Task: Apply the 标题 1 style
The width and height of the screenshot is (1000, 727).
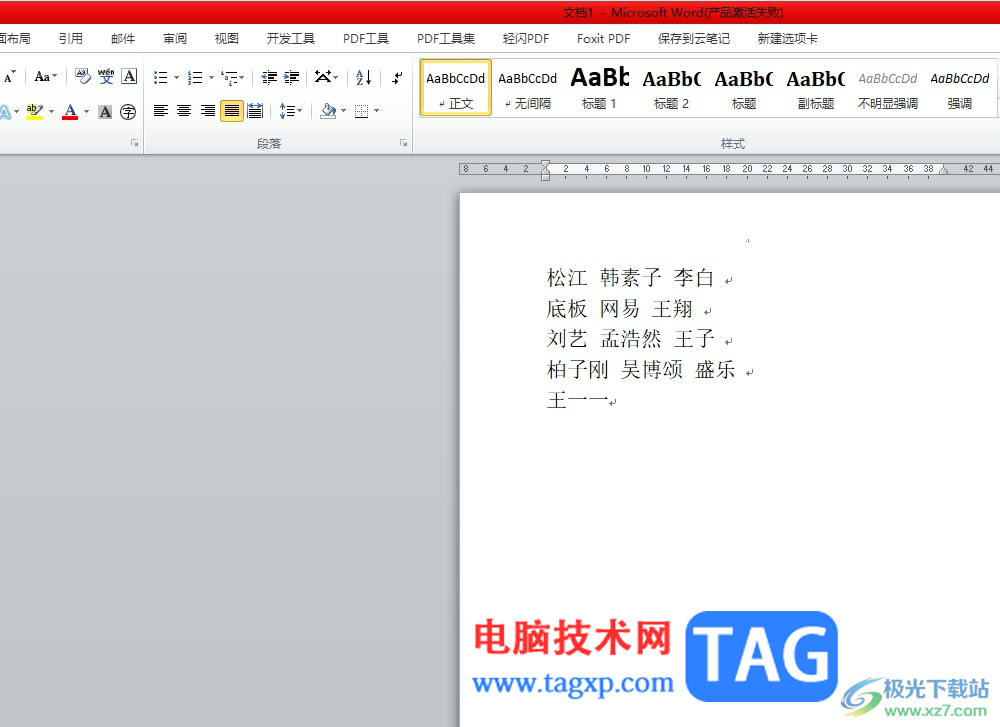Action: (599, 88)
